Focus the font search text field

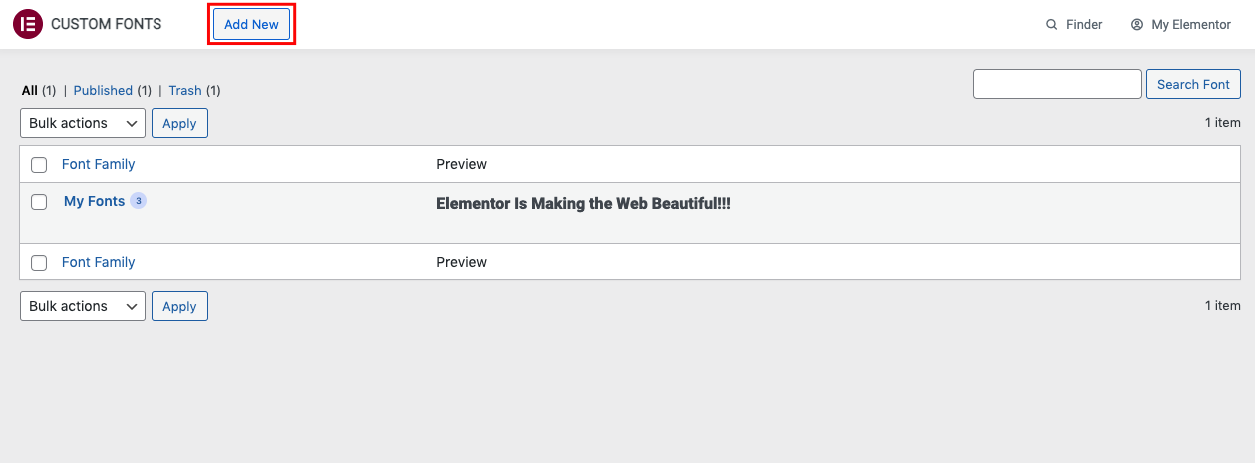coord(1057,84)
